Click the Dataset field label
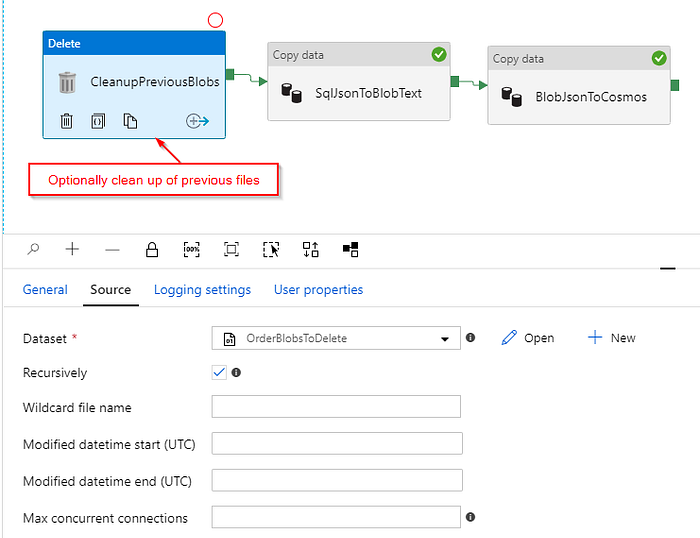The width and height of the screenshot is (700, 538). click(x=45, y=338)
